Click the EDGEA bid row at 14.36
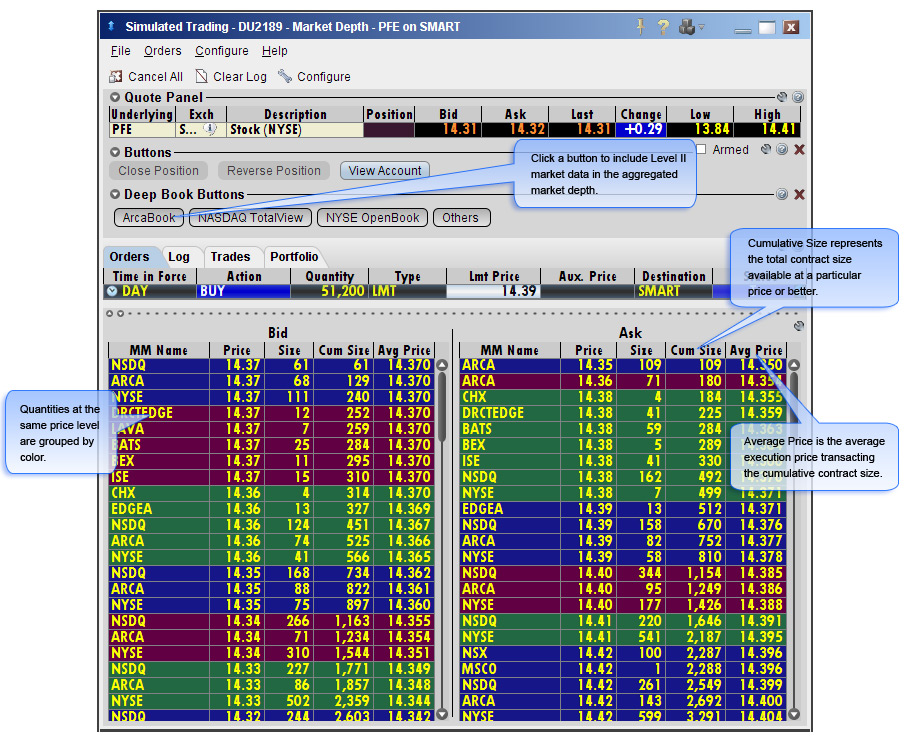 [x=272, y=509]
